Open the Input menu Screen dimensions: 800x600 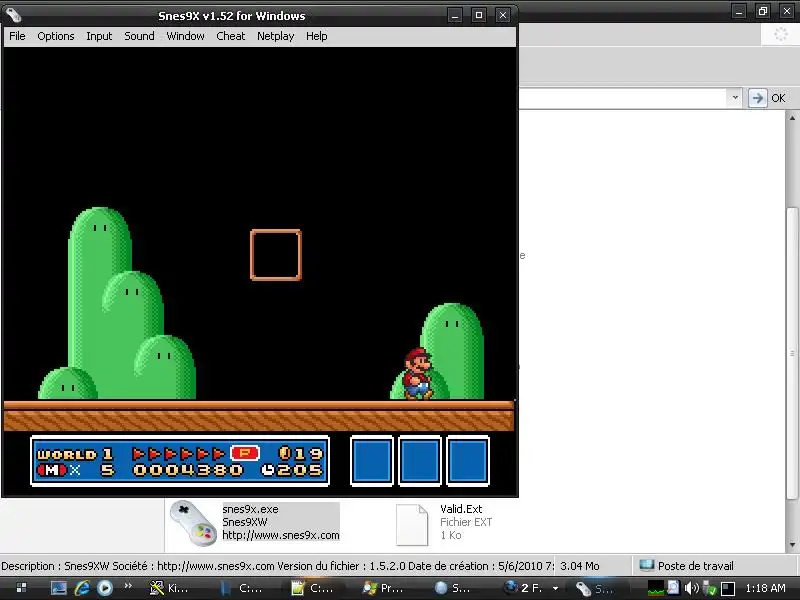coord(99,36)
